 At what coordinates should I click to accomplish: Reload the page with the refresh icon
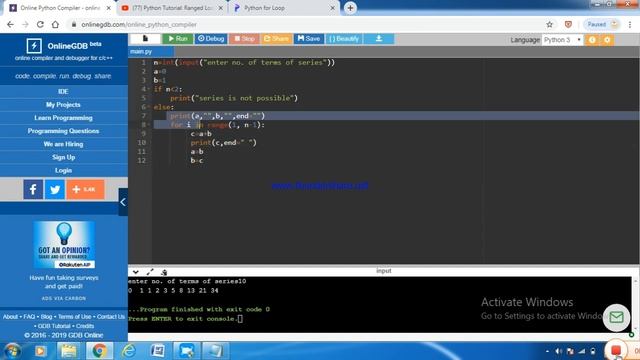pyautogui.click(x=40, y=24)
